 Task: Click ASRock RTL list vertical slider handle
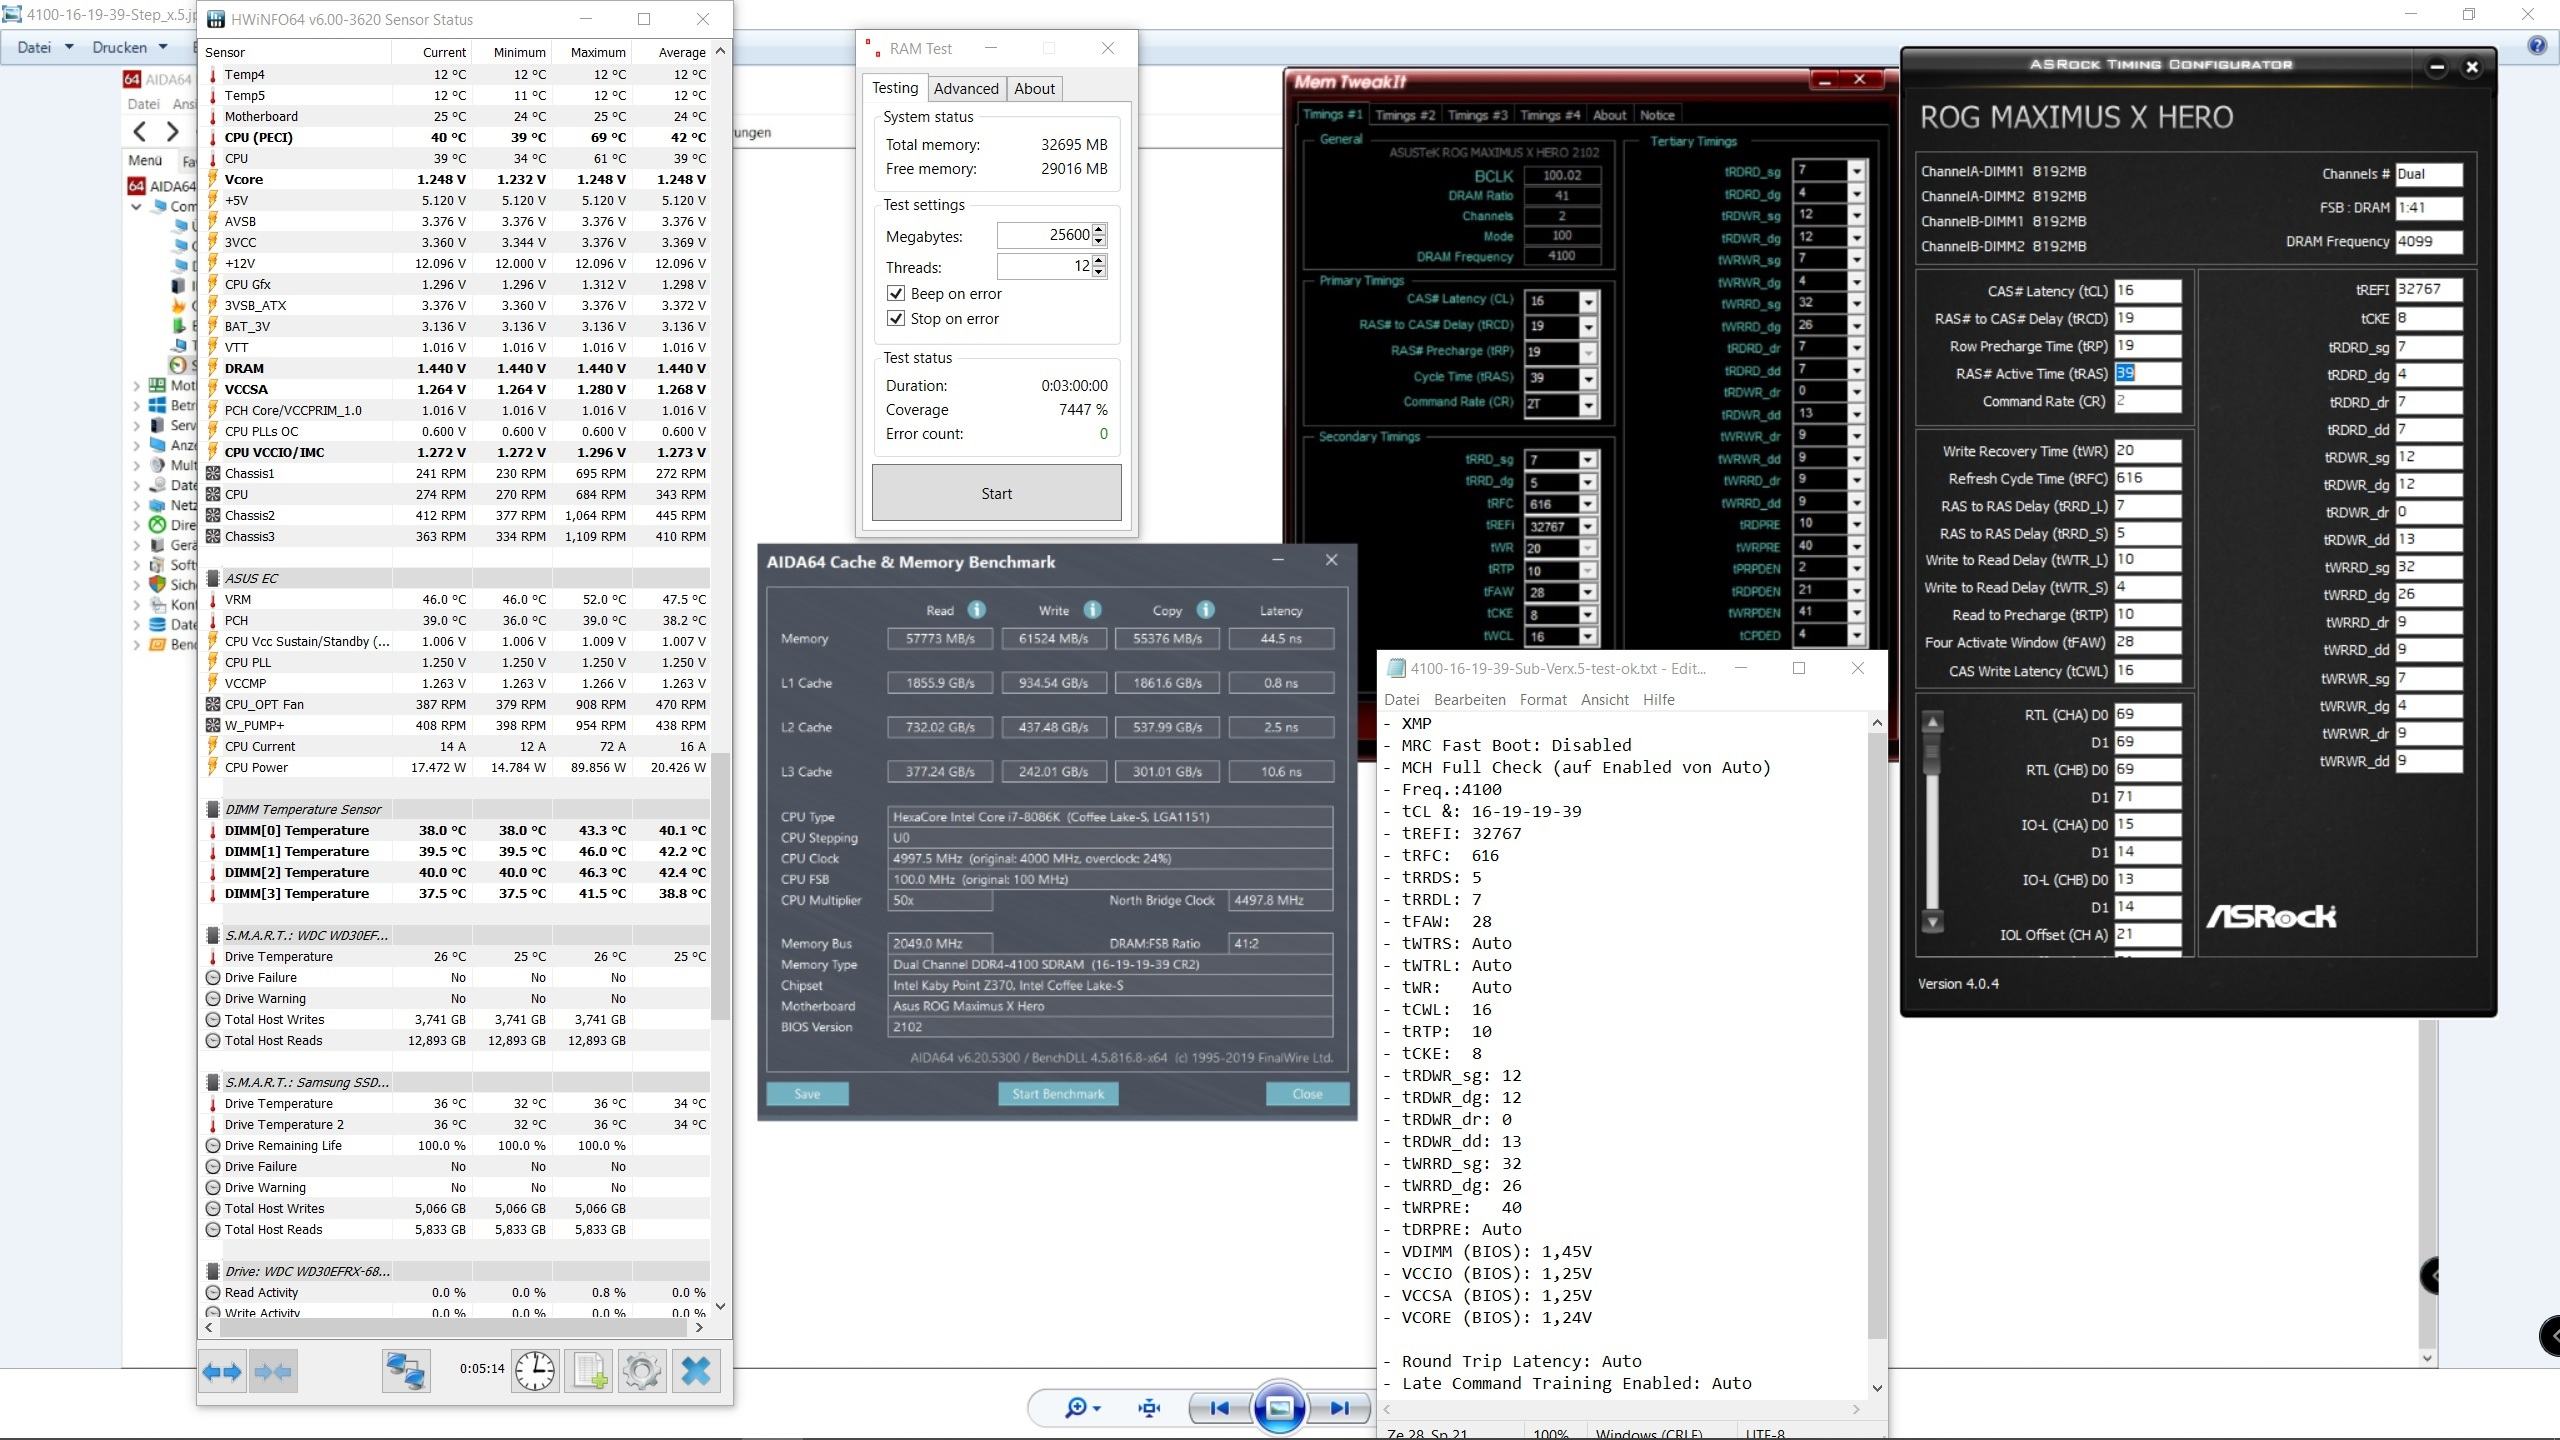click(1932, 752)
